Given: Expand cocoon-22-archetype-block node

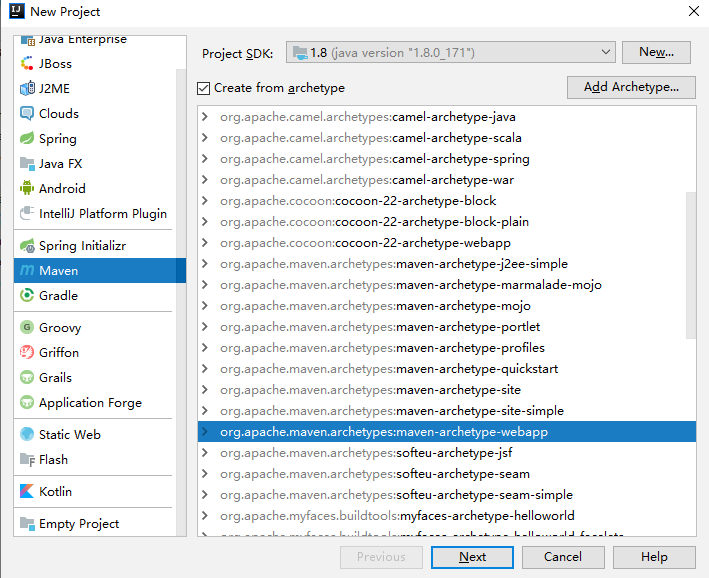Looking at the screenshot, I should (205, 200).
